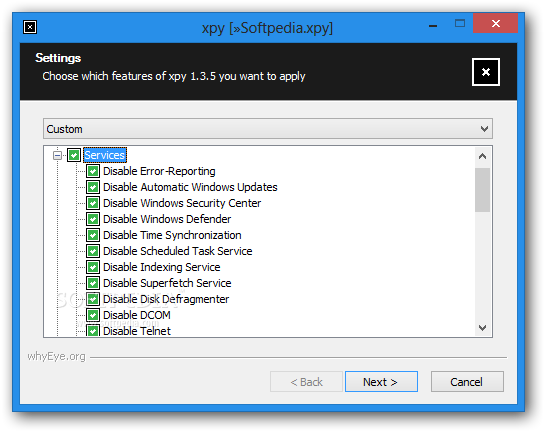Open the Custom profile dropdown

268,129
